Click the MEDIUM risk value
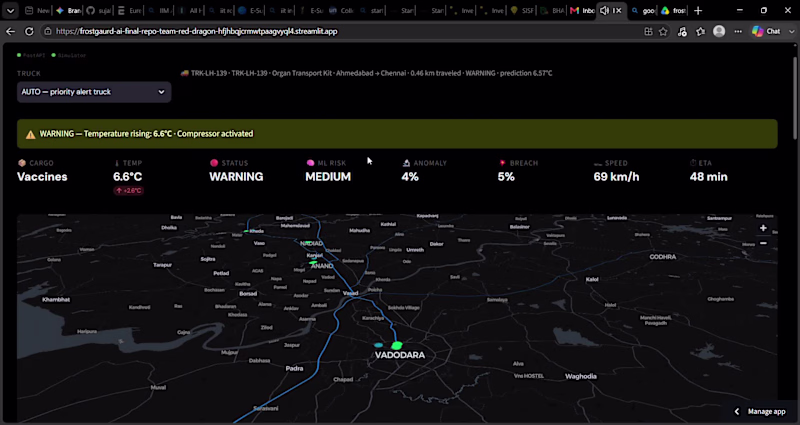This screenshot has width=800, height=425. coord(328,177)
